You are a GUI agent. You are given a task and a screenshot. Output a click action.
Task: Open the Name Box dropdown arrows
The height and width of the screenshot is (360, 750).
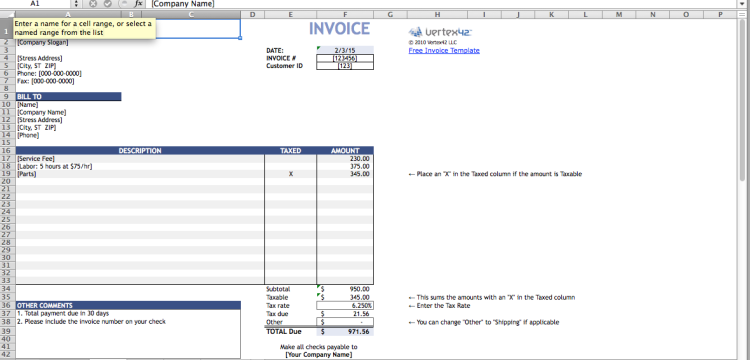tap(76, 3)
